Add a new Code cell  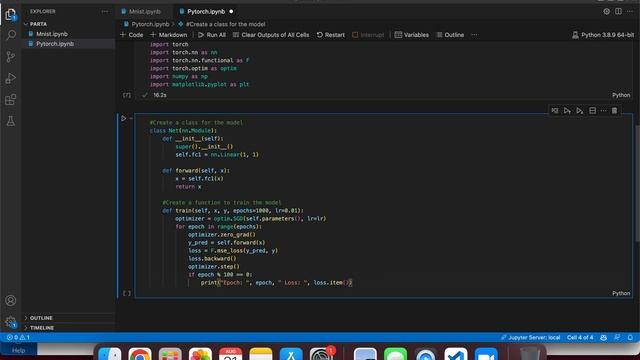pos(131,35)
